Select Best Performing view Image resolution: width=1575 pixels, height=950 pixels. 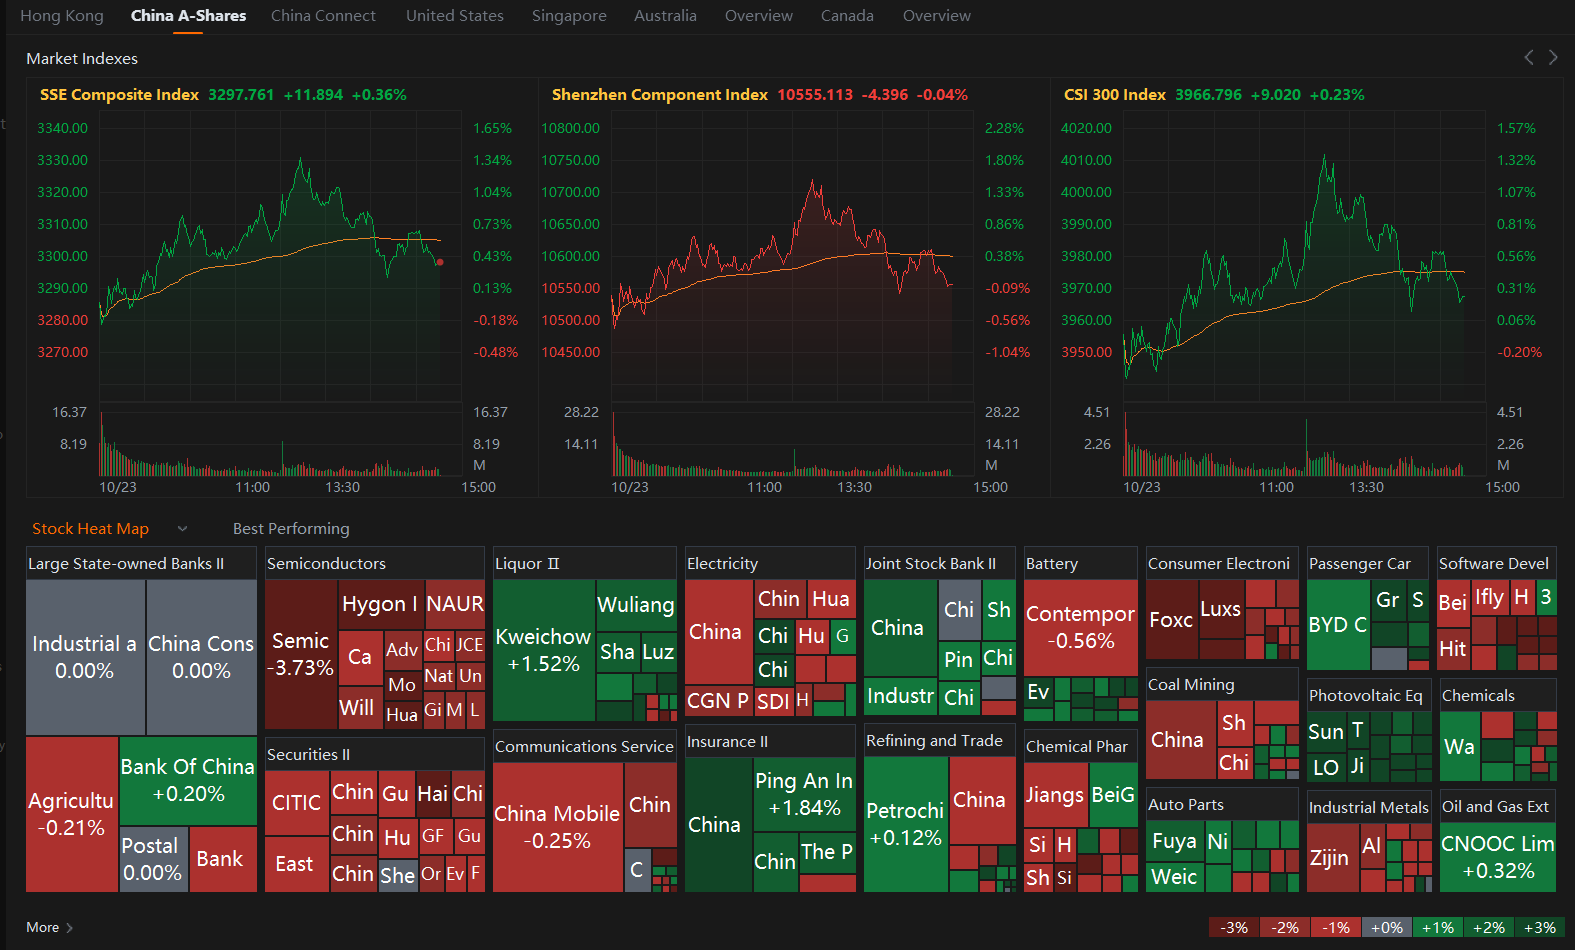tap(291, 529)
